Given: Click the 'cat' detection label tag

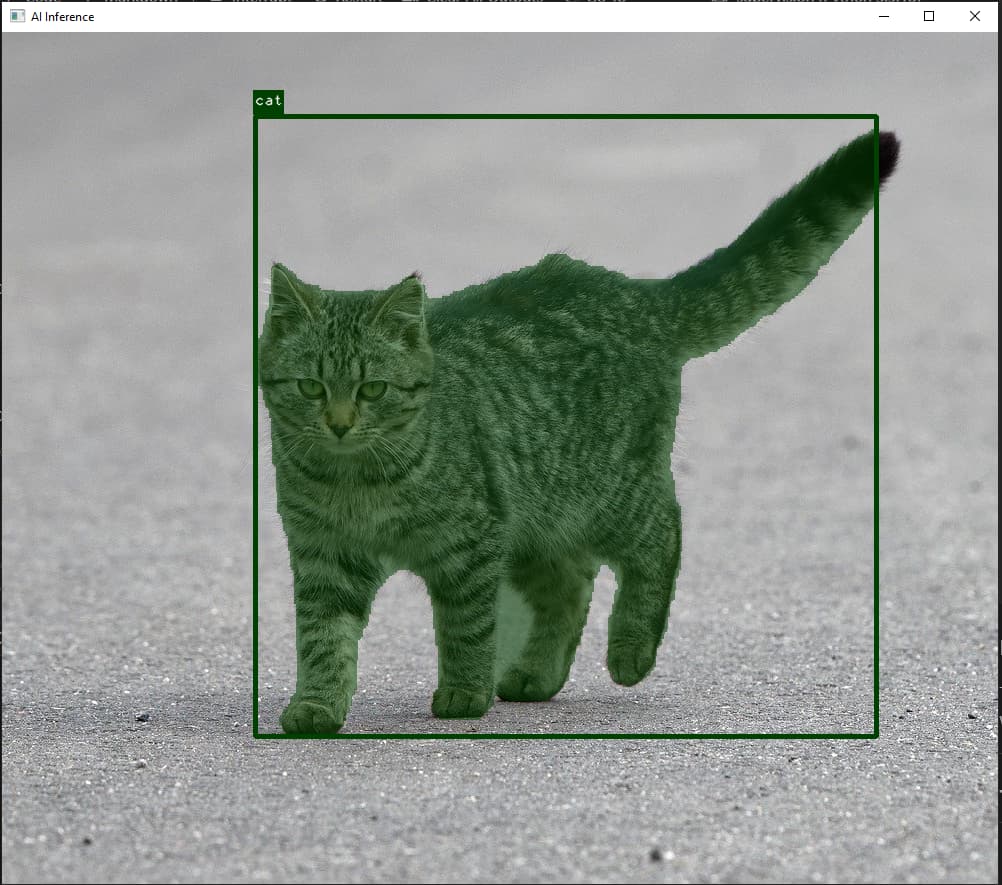Looking at the screenshot, I should click(268, 101).
